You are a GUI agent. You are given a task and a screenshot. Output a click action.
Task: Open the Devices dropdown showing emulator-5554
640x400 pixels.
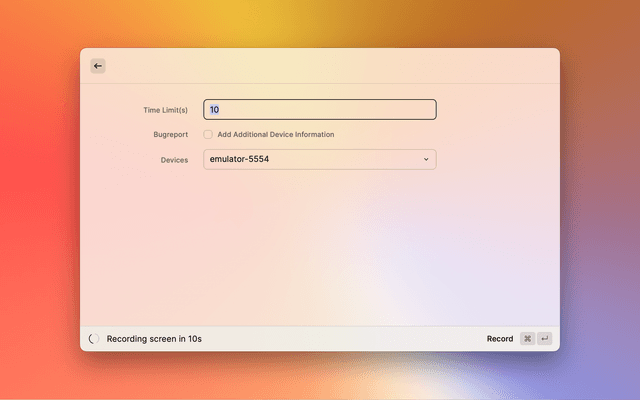click(319, 160)
